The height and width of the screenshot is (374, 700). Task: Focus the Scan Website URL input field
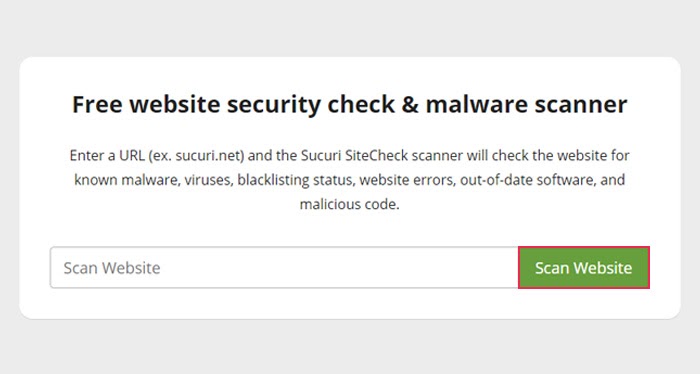pyautogui.click(x=284, y=267)
